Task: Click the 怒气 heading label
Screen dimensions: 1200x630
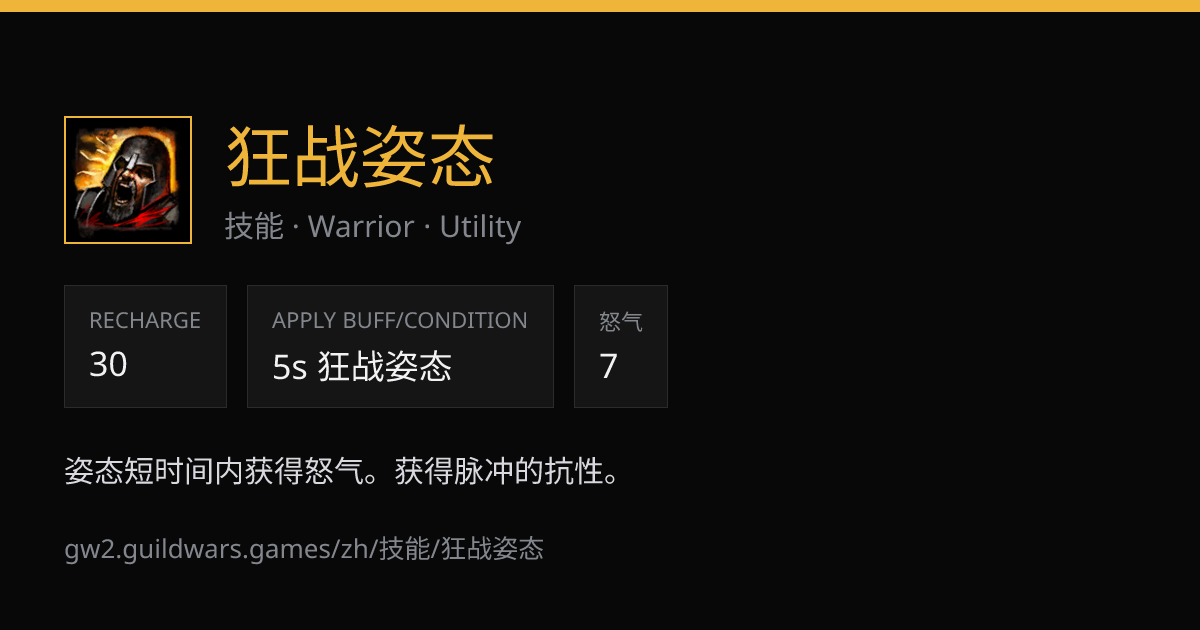Action: [621, 322]
